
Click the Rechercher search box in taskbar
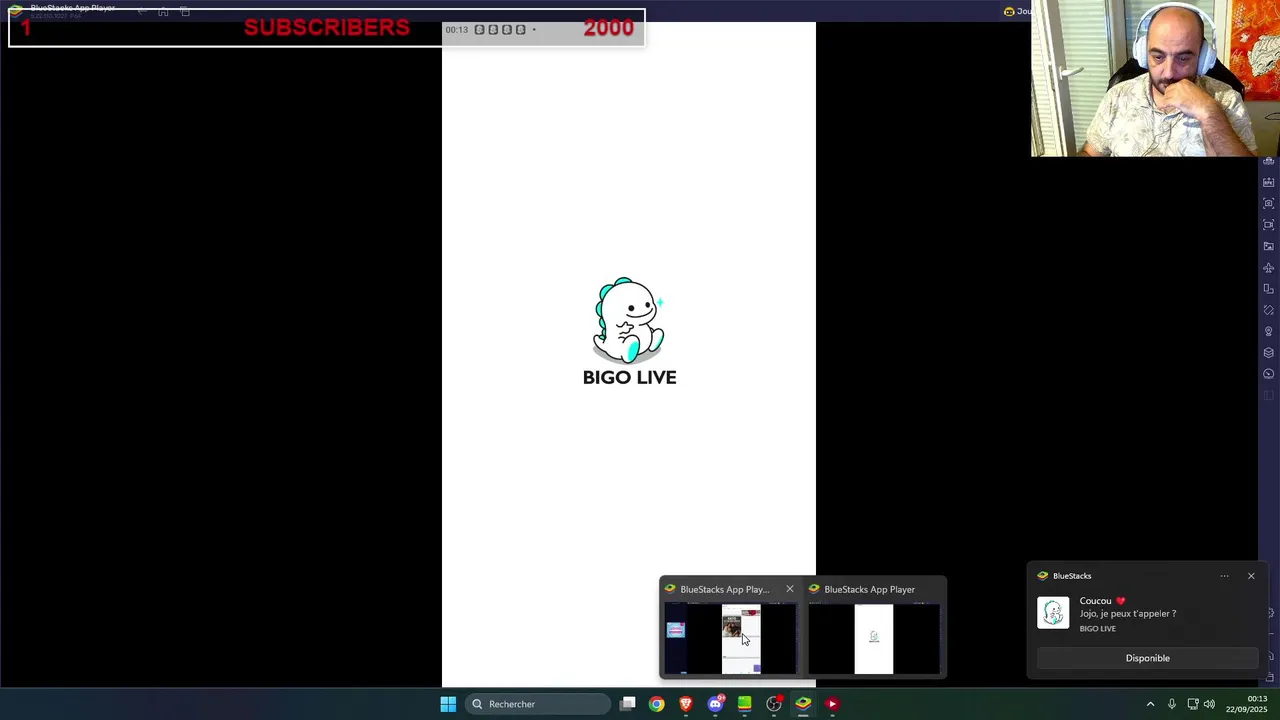[x=538, y=704]
